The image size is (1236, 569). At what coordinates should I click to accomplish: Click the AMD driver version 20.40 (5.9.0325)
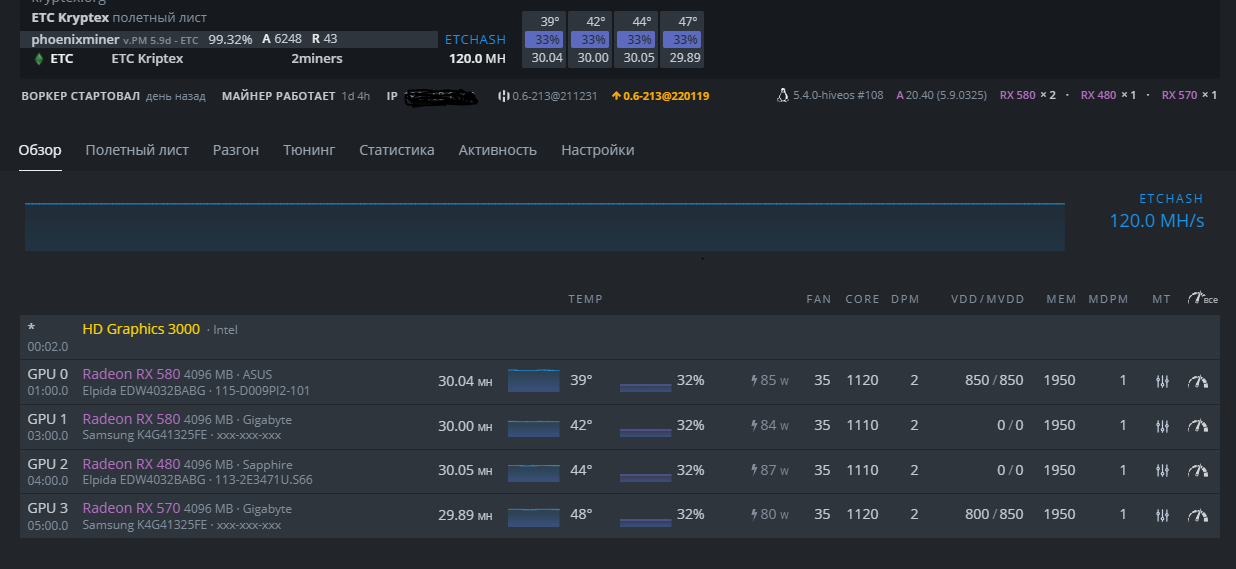pyautogui.click(x=939, y=96)
